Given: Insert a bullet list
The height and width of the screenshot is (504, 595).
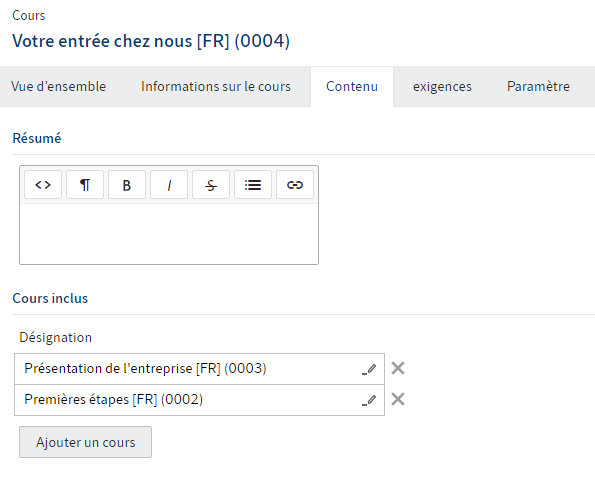Looking at the screenshot, I should [x=253, y=185].
